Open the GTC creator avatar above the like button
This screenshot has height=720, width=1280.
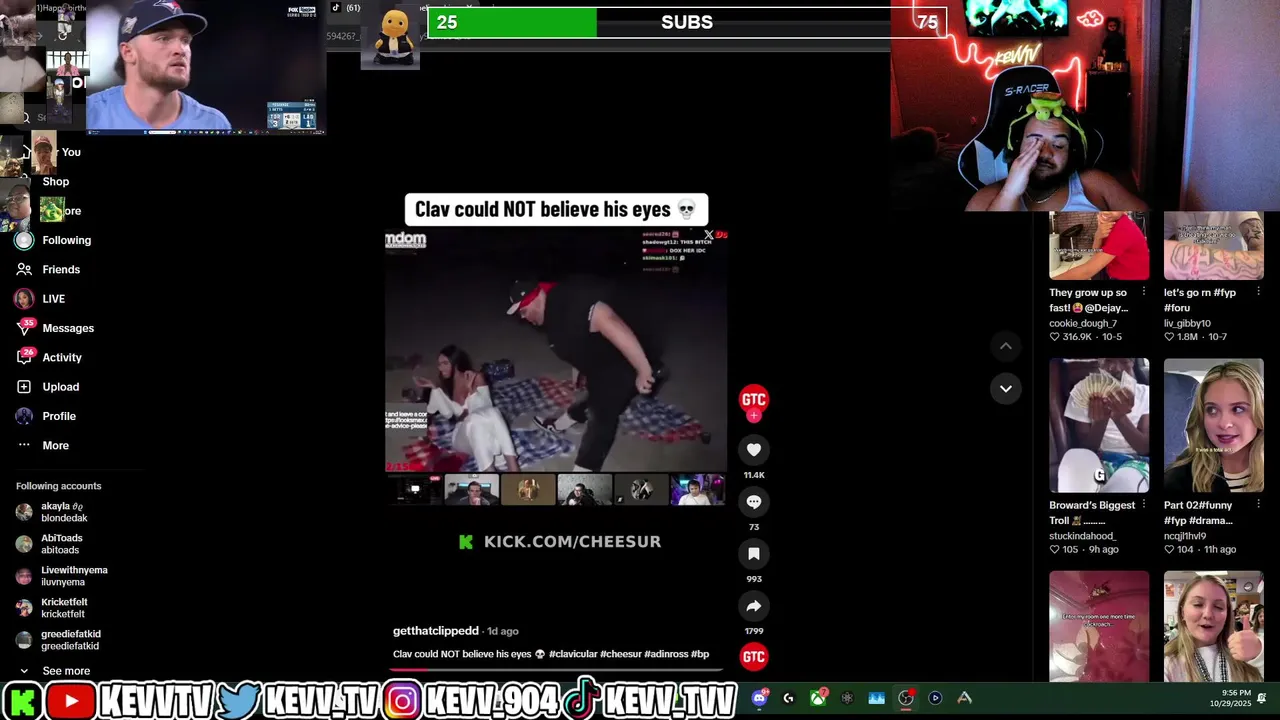[x=754, y=399]
